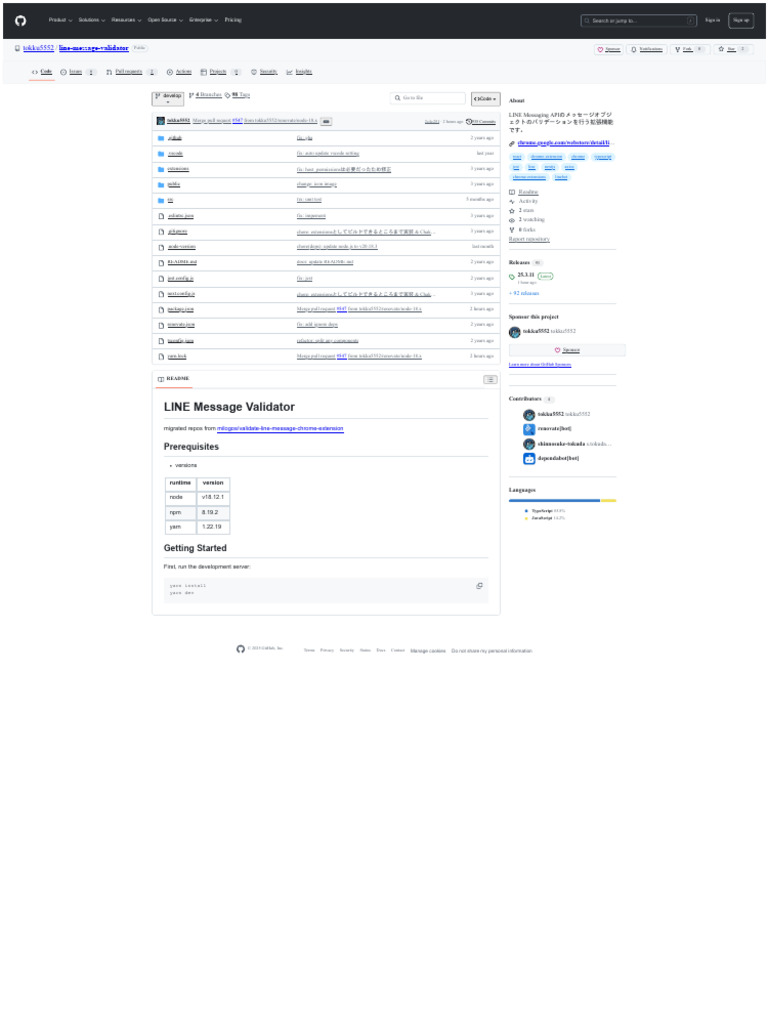Click the Sponsor button in repo header
This screenshot has height=1024, width=768.
[609, 49]
